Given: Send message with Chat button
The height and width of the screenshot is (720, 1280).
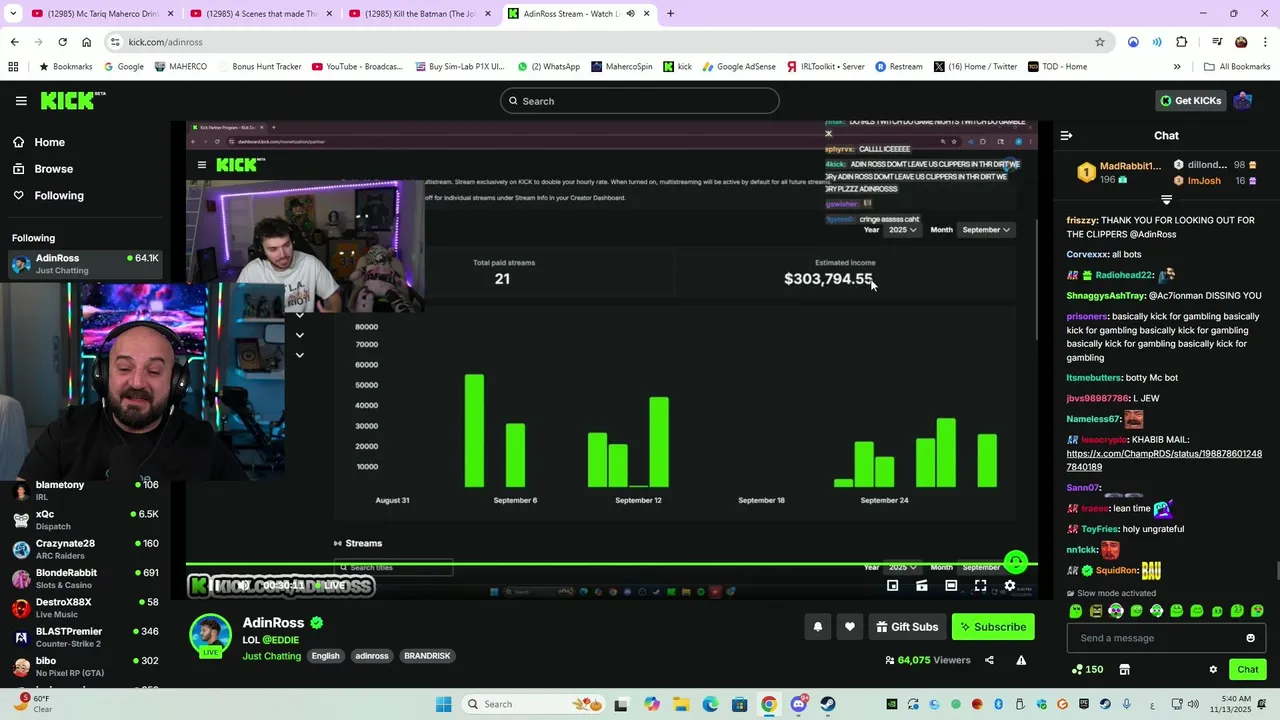Looking at the screenshot, I should click(x=1248, y=669).
